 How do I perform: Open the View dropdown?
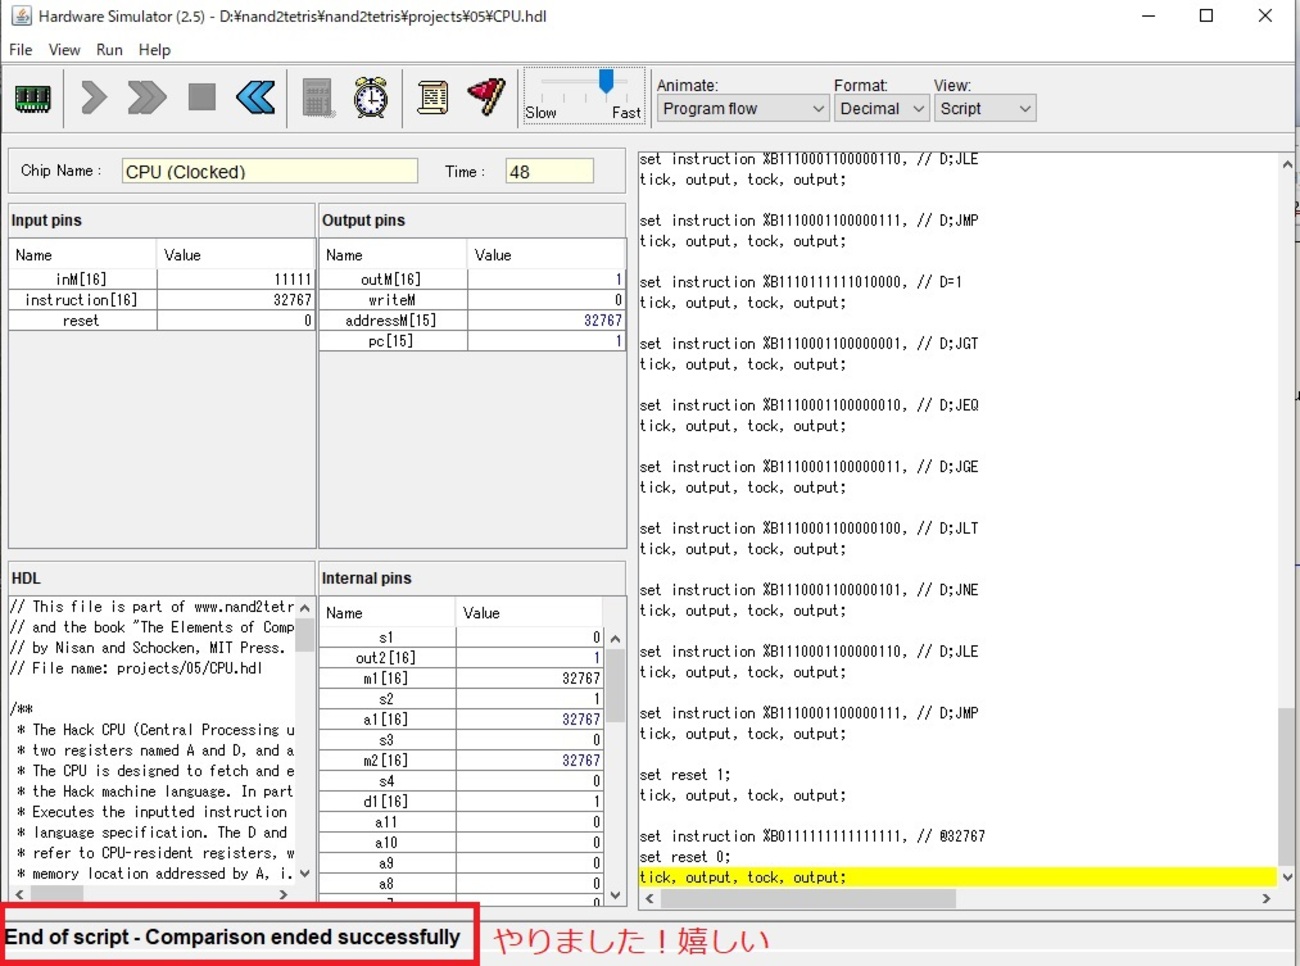tap(985, 108)
